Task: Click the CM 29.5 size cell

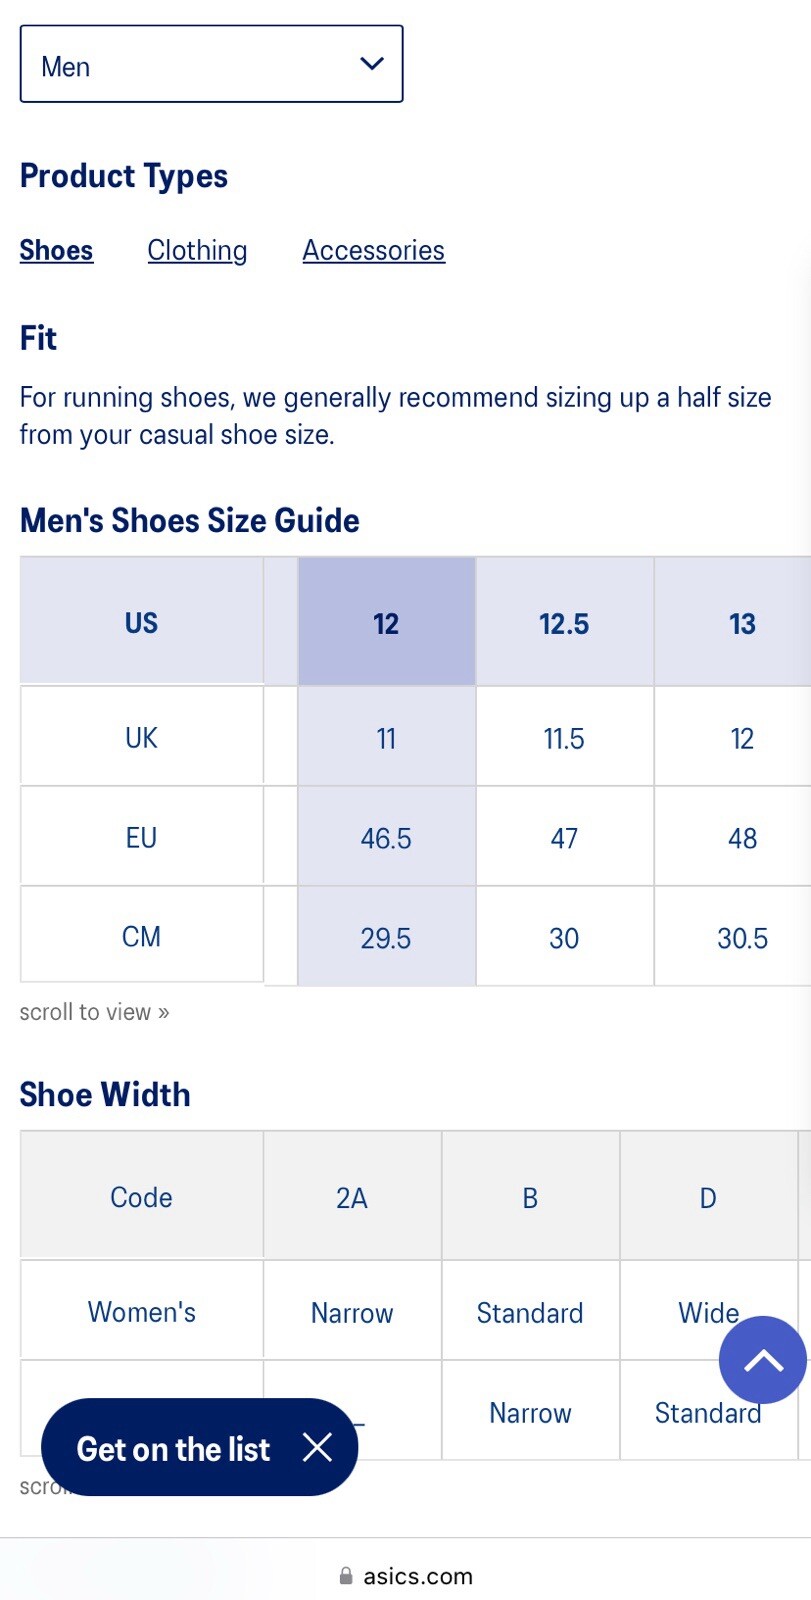Action: pyautogui.click(x=386, y=937)
